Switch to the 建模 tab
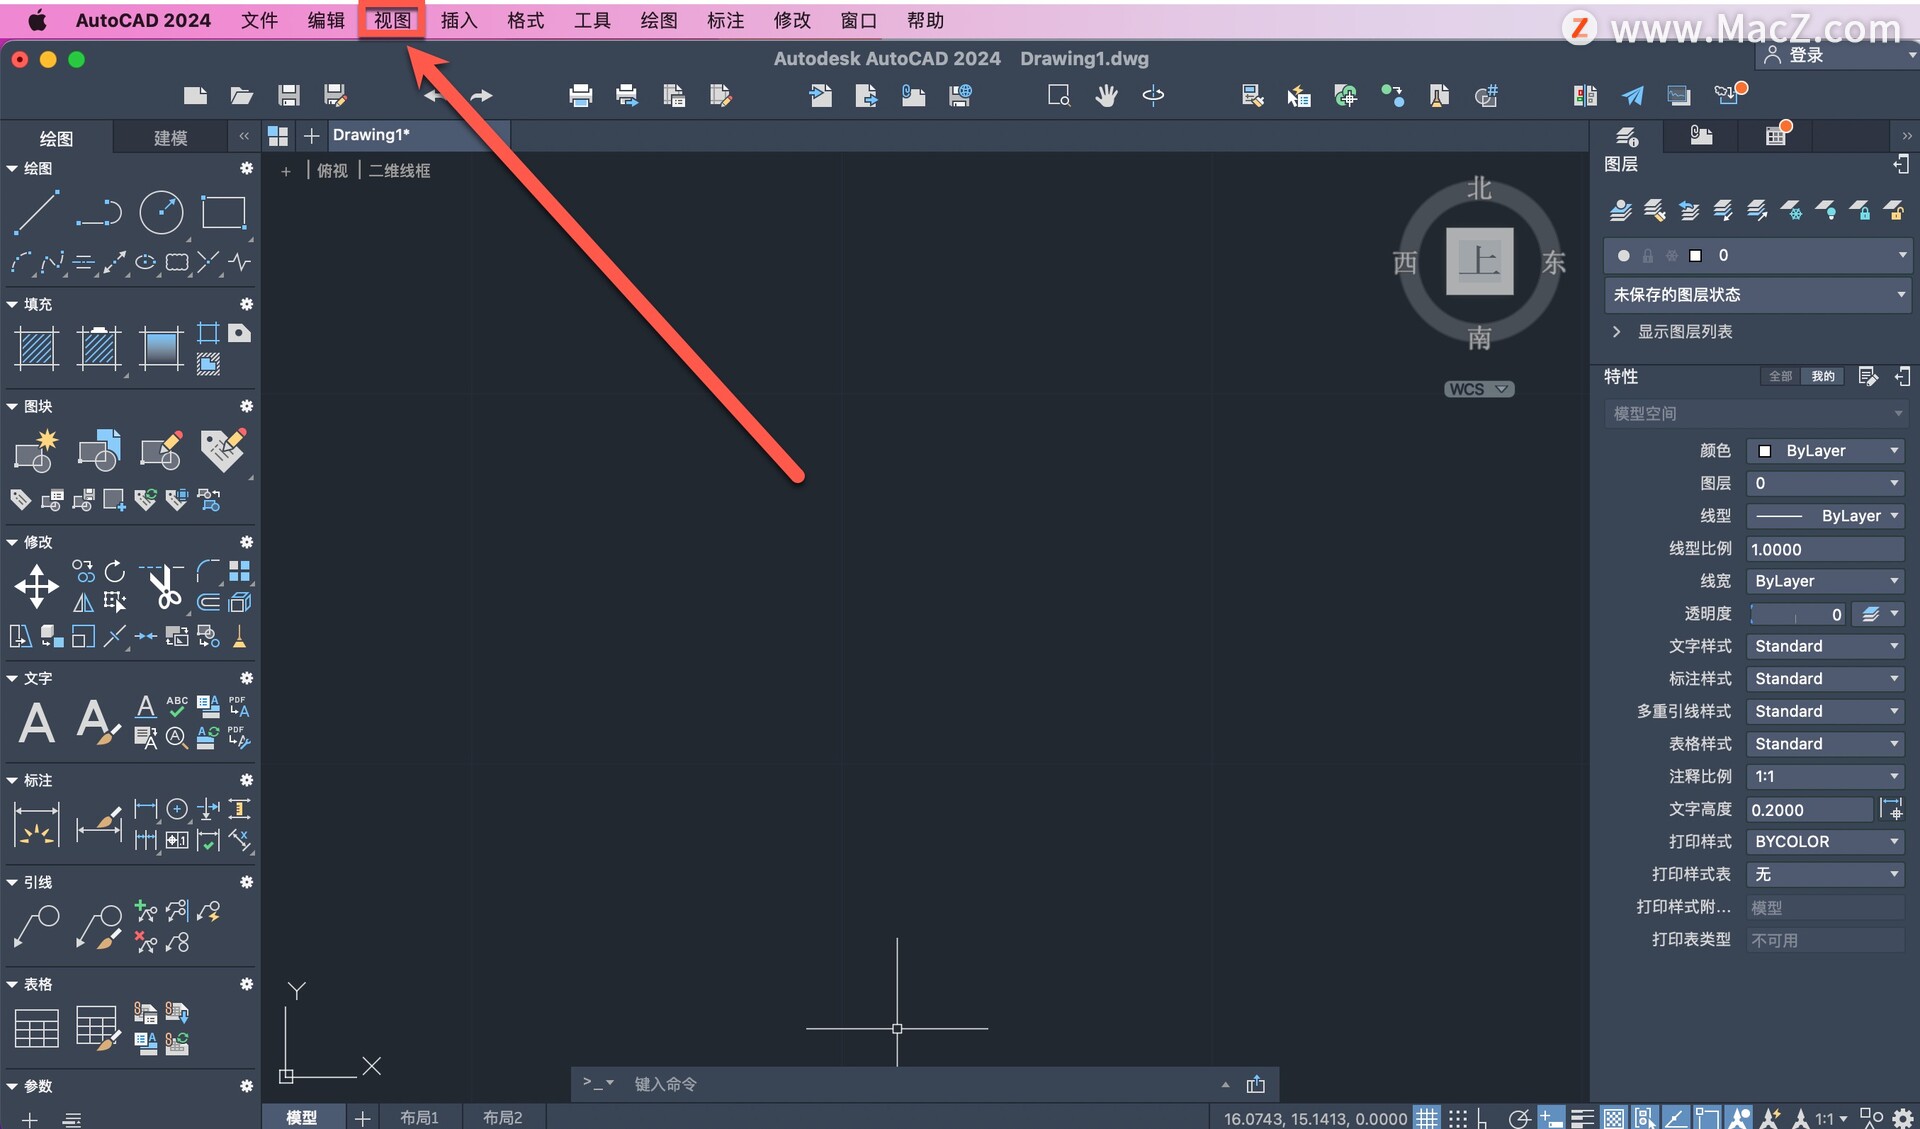 (x=170, y=137)
